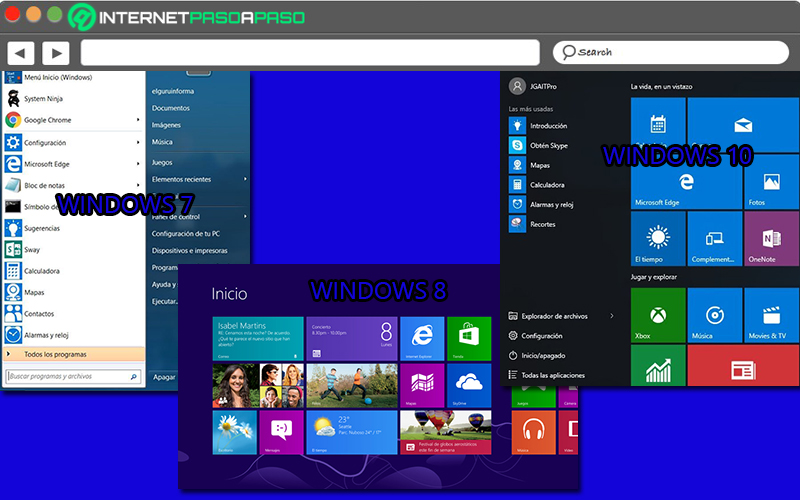Viewport: 800px width, 500px height.
Task: Expand the Google Chrome submenu arrow
Action: pos(139,120)
